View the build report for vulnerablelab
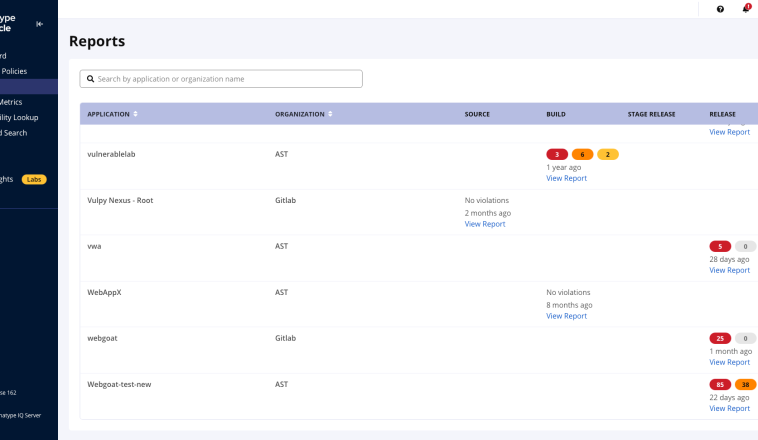This screenshot has width=758, height=440. tap(566, 178)
